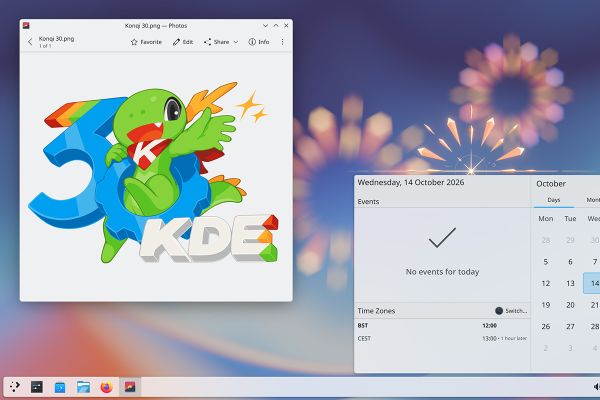This screenshot has height=400, width=600.
Task: Open the Edit mode for the image
Action: tap(183, 42)
